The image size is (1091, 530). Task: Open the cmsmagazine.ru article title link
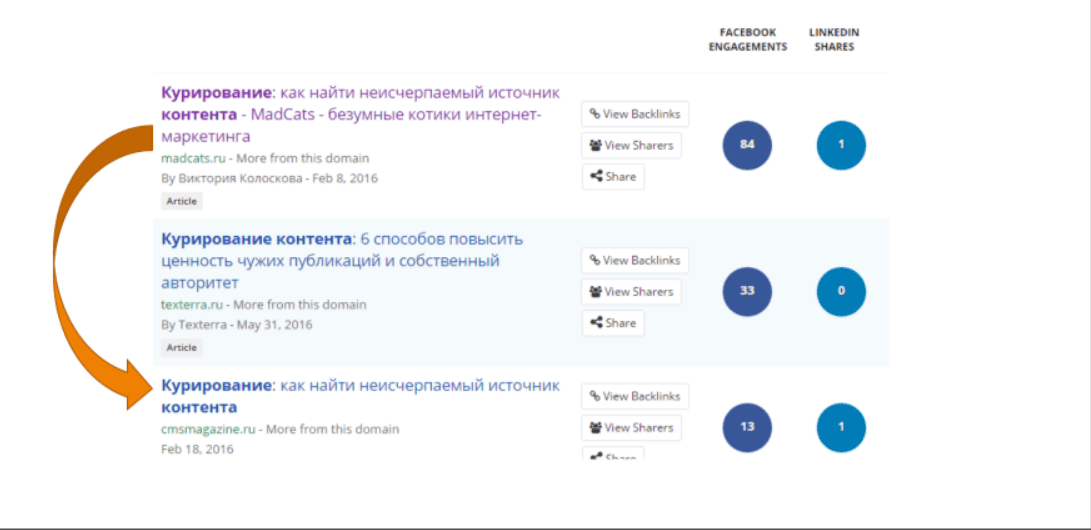pyautogui.click(x=360, y=396)
